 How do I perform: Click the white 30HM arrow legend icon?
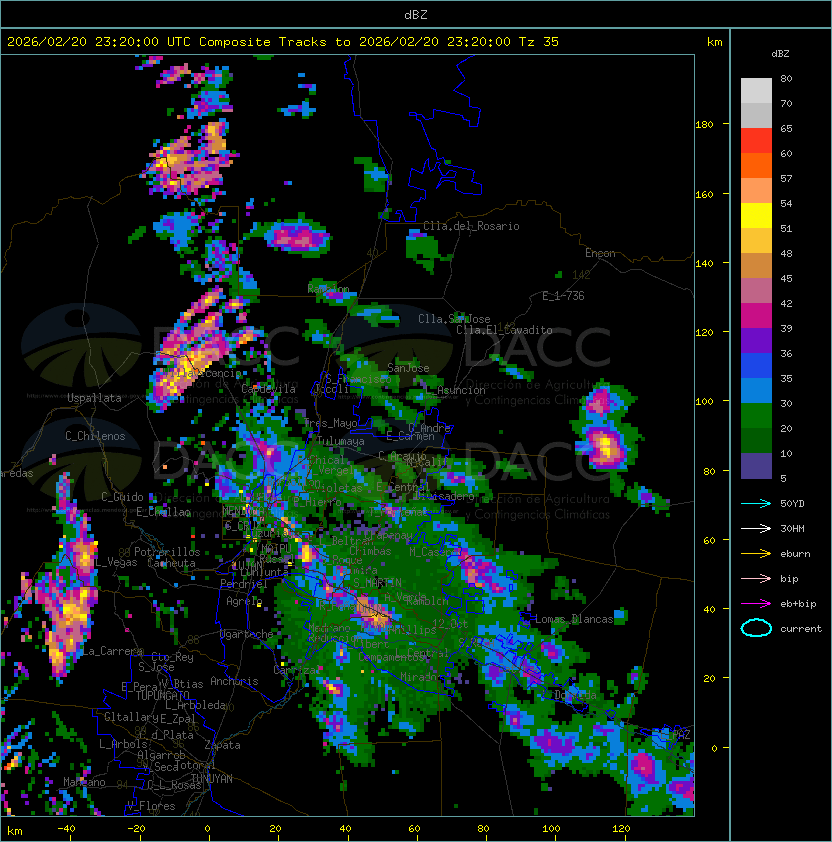point(756,529)
